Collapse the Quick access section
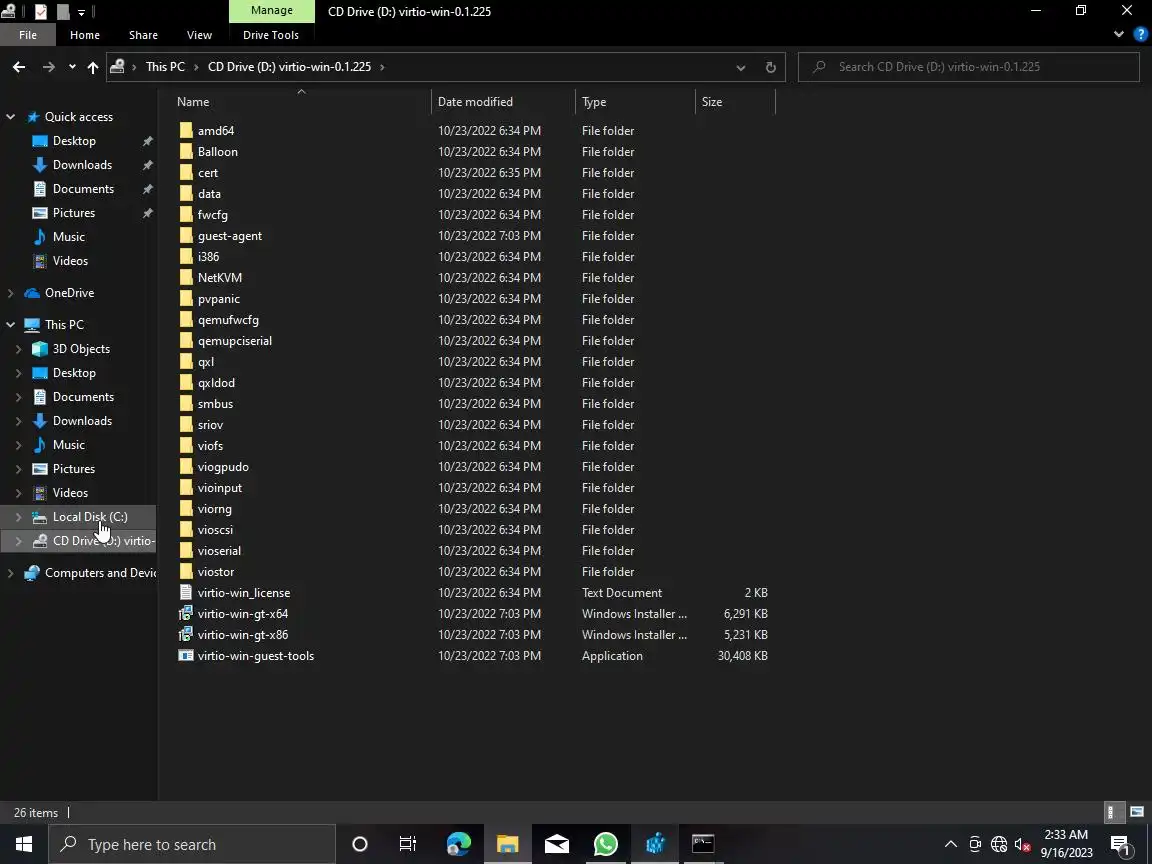Screen dimensions: 1152x864 point(10,117)
